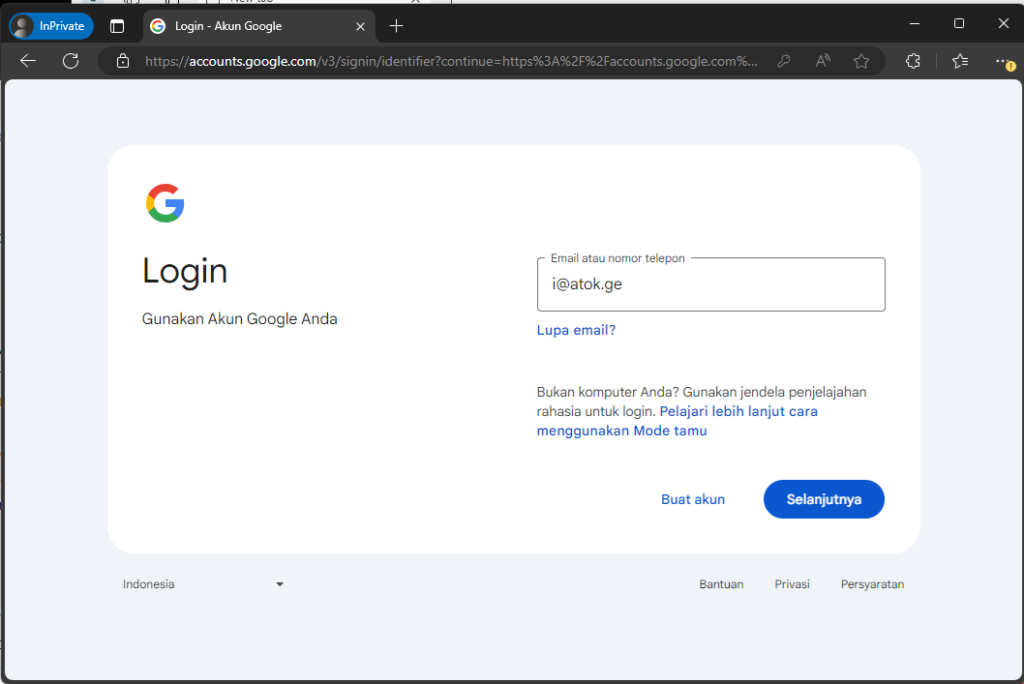
Task: Close the Login - Akun Google tab
Action: pyautogui.click(x=361, y=26)
